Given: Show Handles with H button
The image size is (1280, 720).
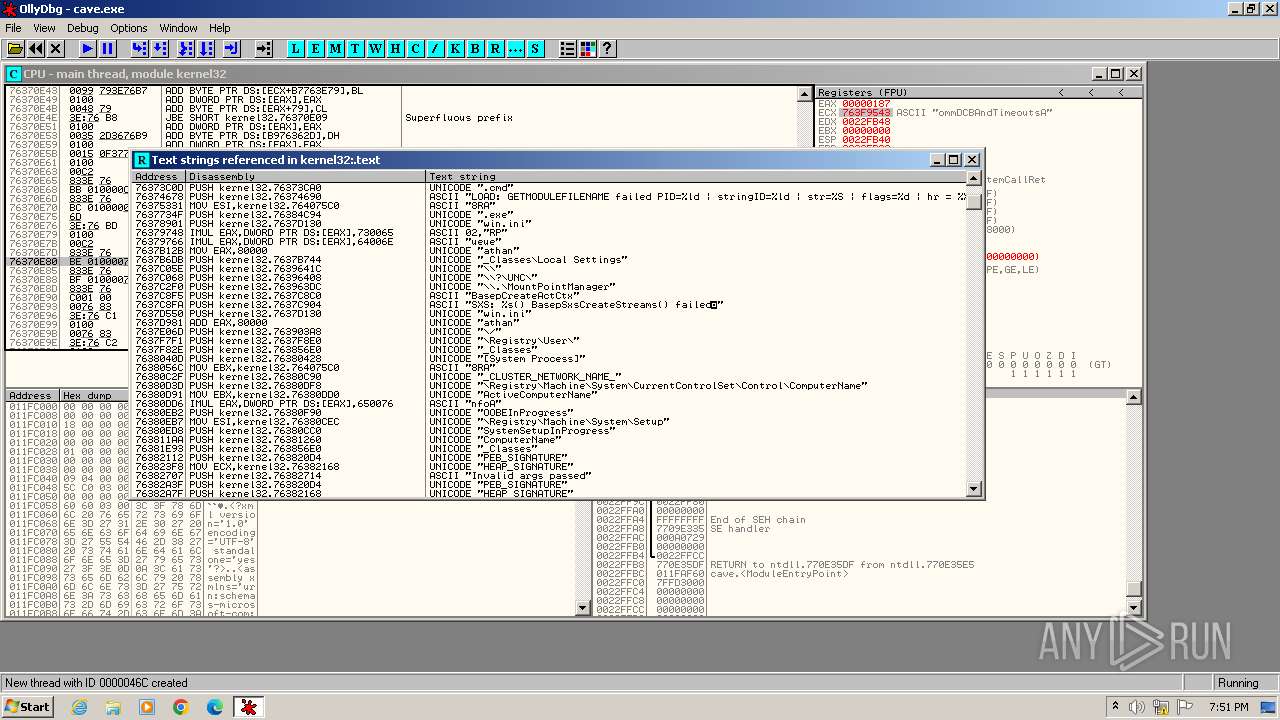Looking at the screenshot, I should click(x=396, y=48).
